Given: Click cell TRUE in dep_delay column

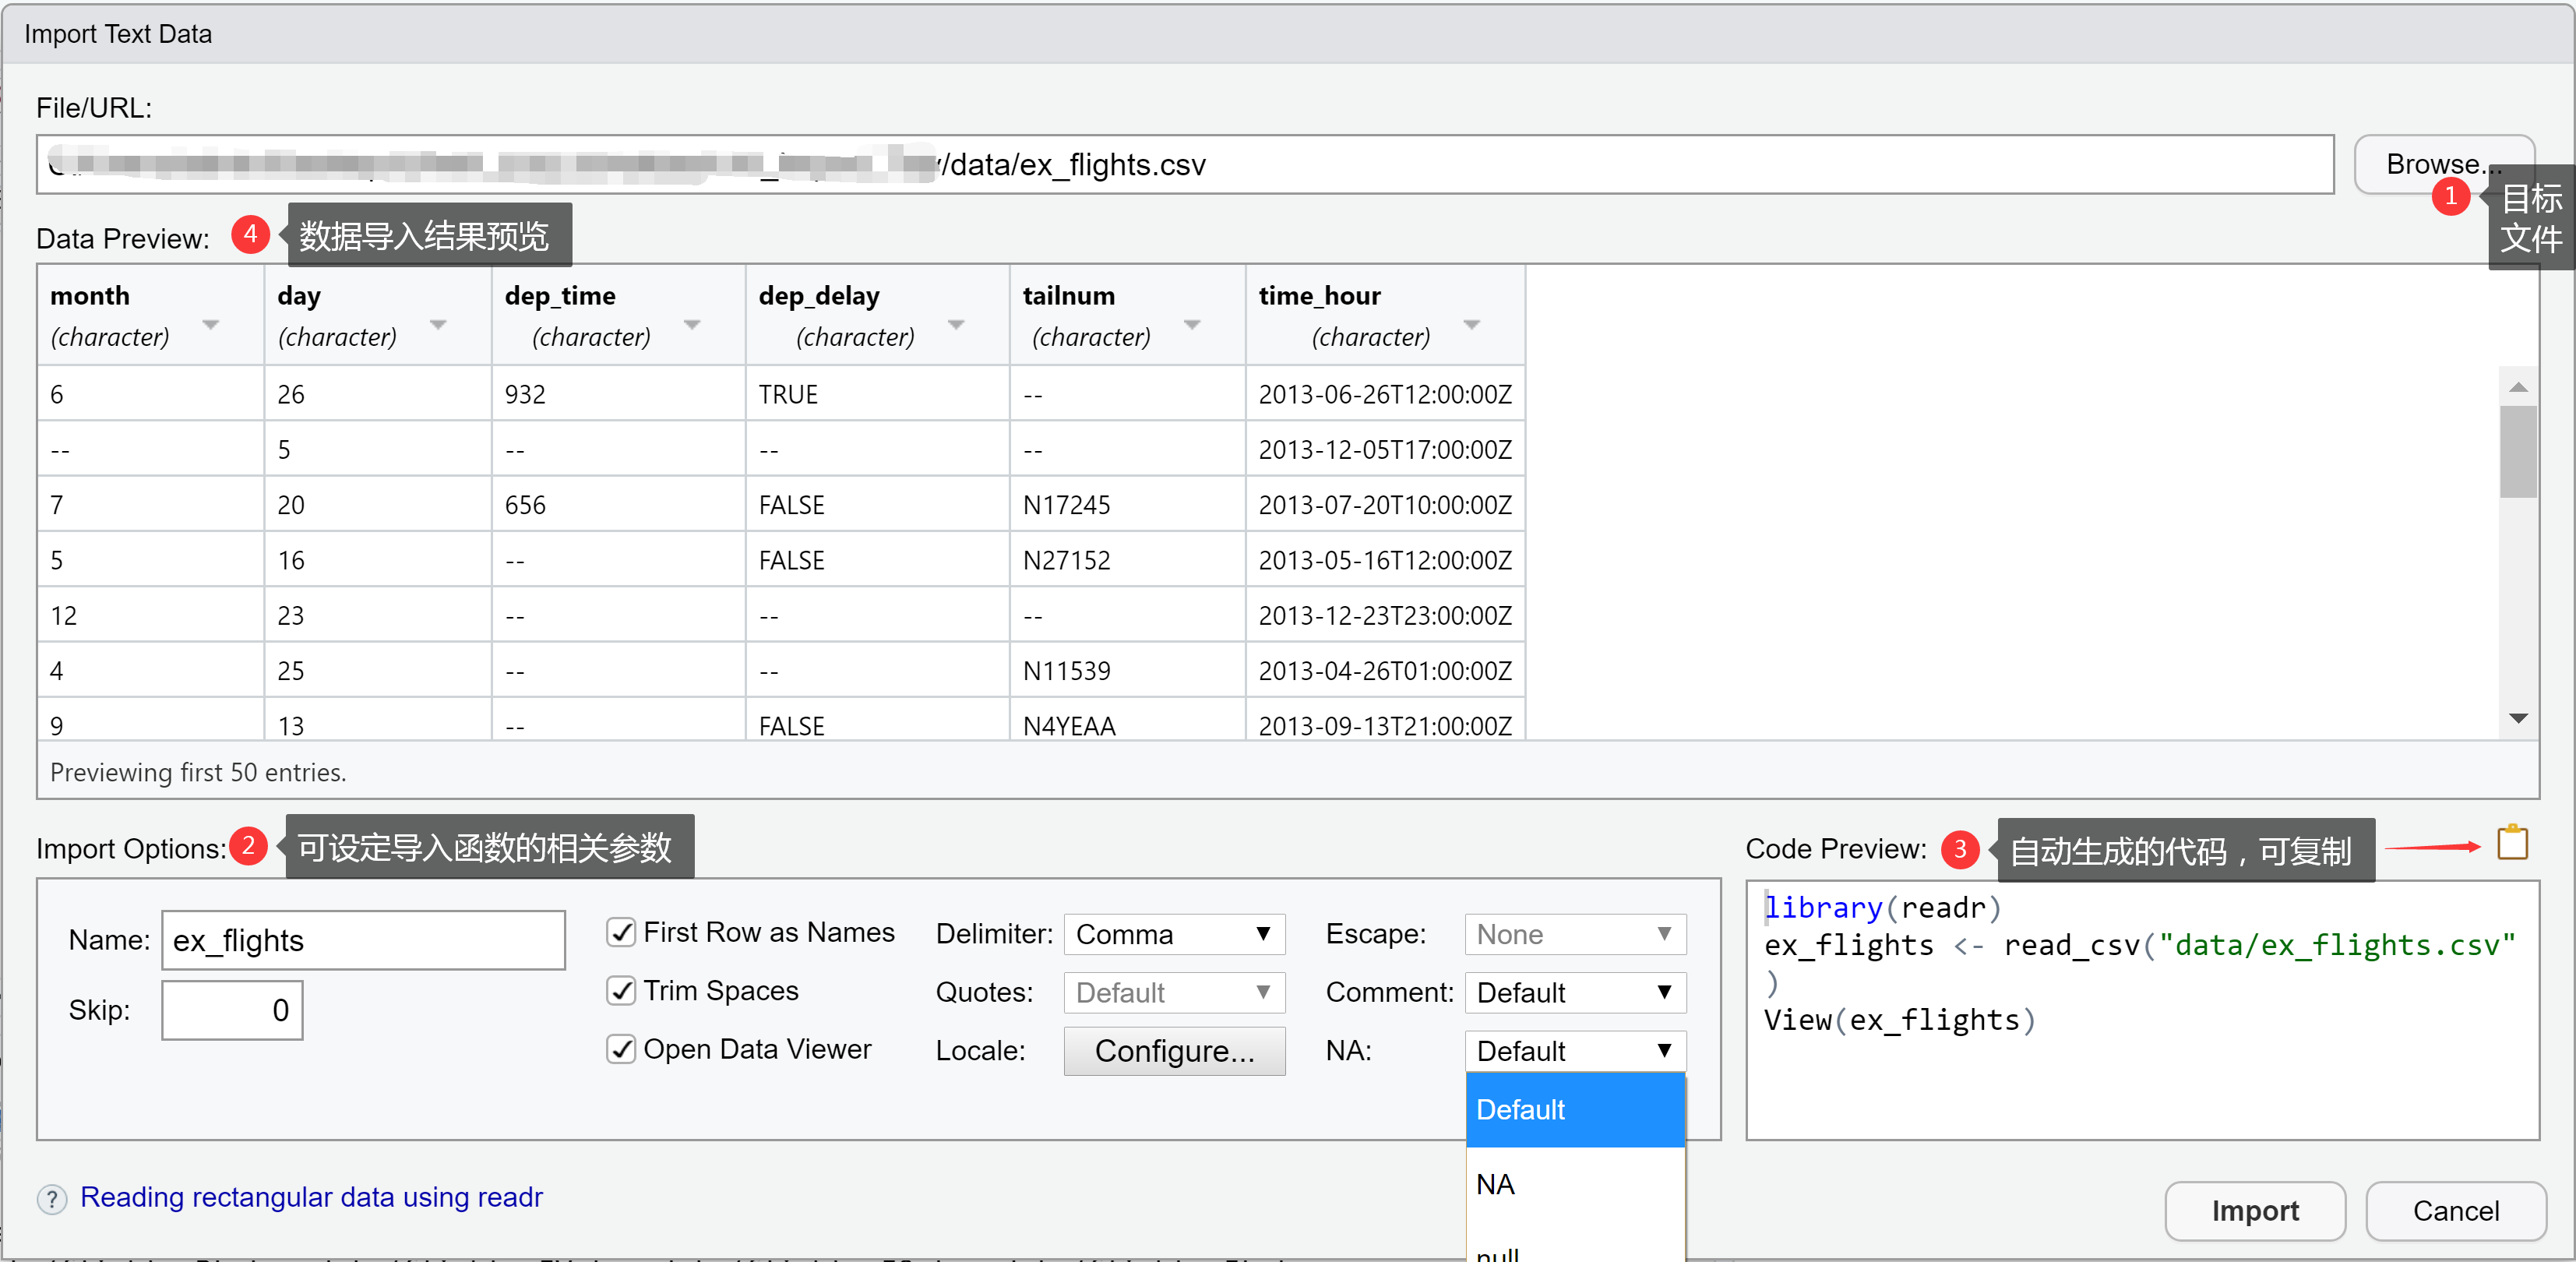Looking at the screenshot, I should coord(877,394).
